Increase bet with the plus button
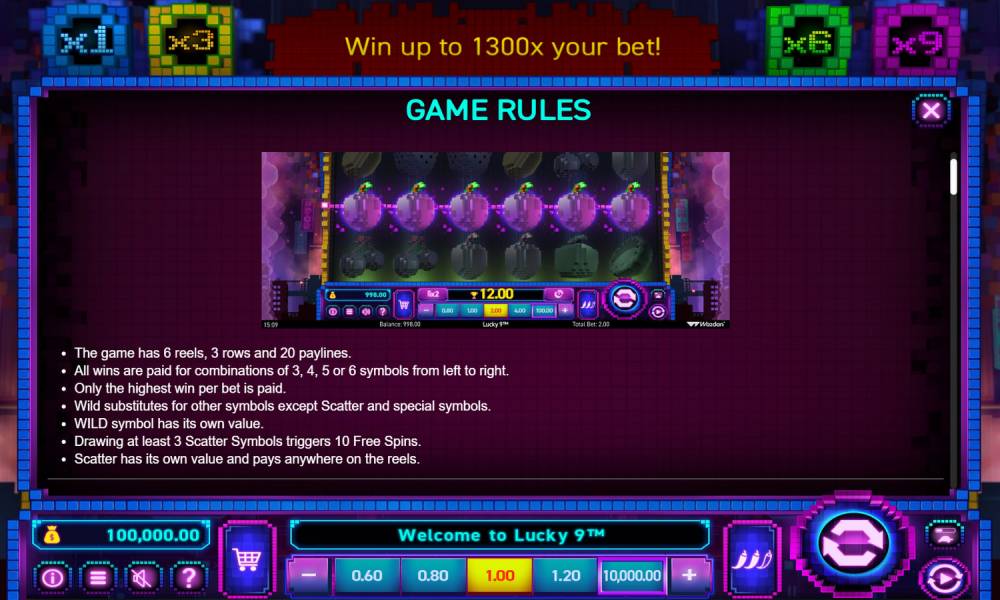 click(689, 575)
